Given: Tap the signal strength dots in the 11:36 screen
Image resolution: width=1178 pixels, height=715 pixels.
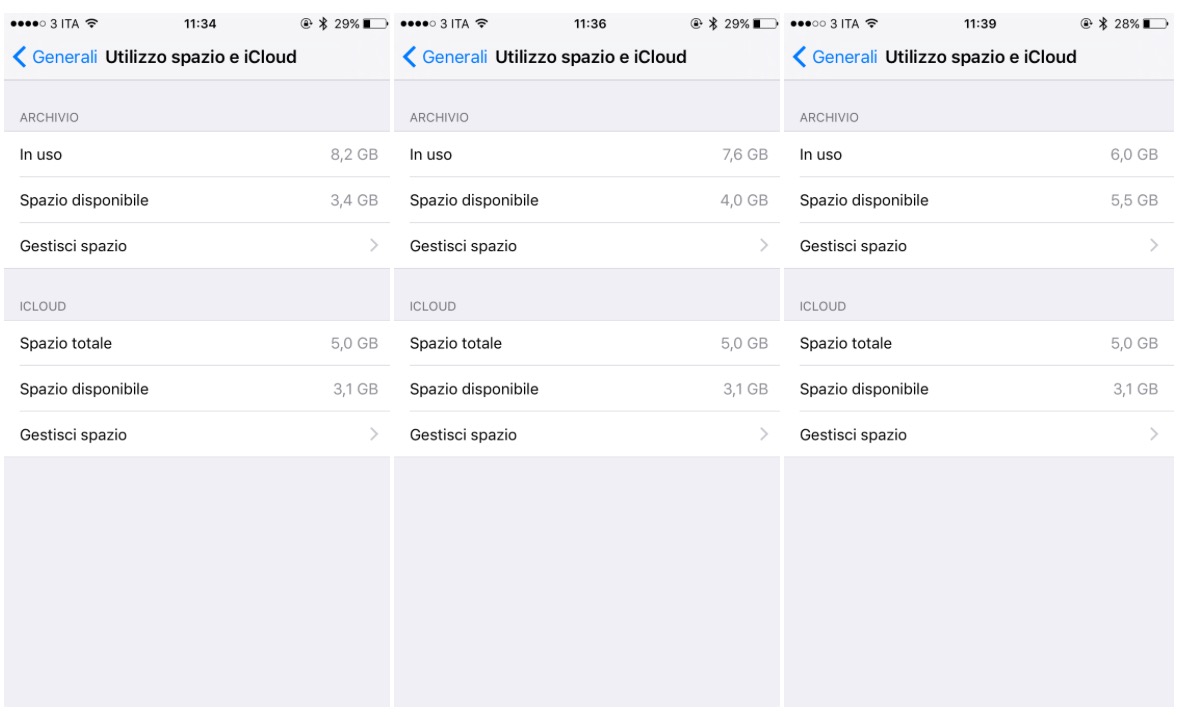Looking at the screenshot, I should point(418,23).
